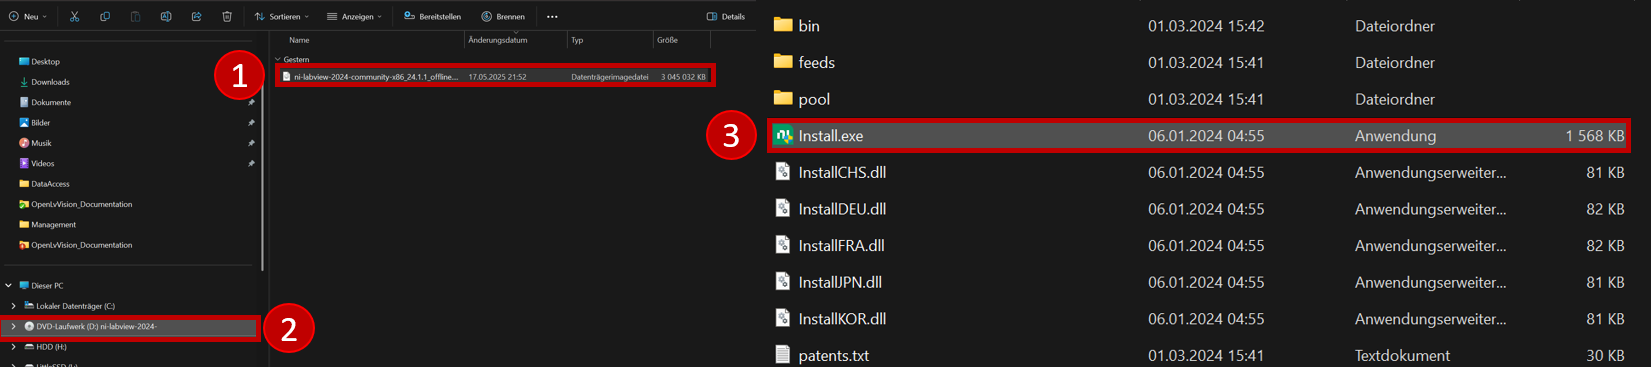Click the feeds folder name

tap(816, 62)
